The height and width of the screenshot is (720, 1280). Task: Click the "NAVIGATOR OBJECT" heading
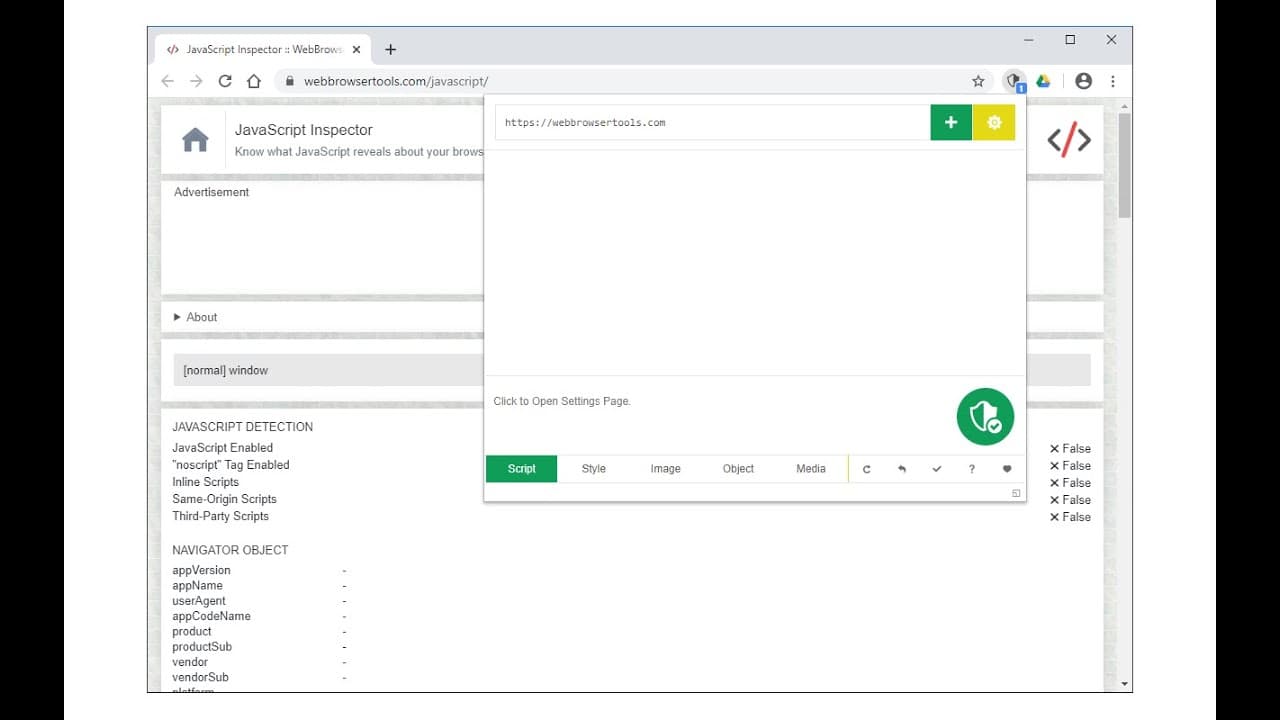pos(230,550)
